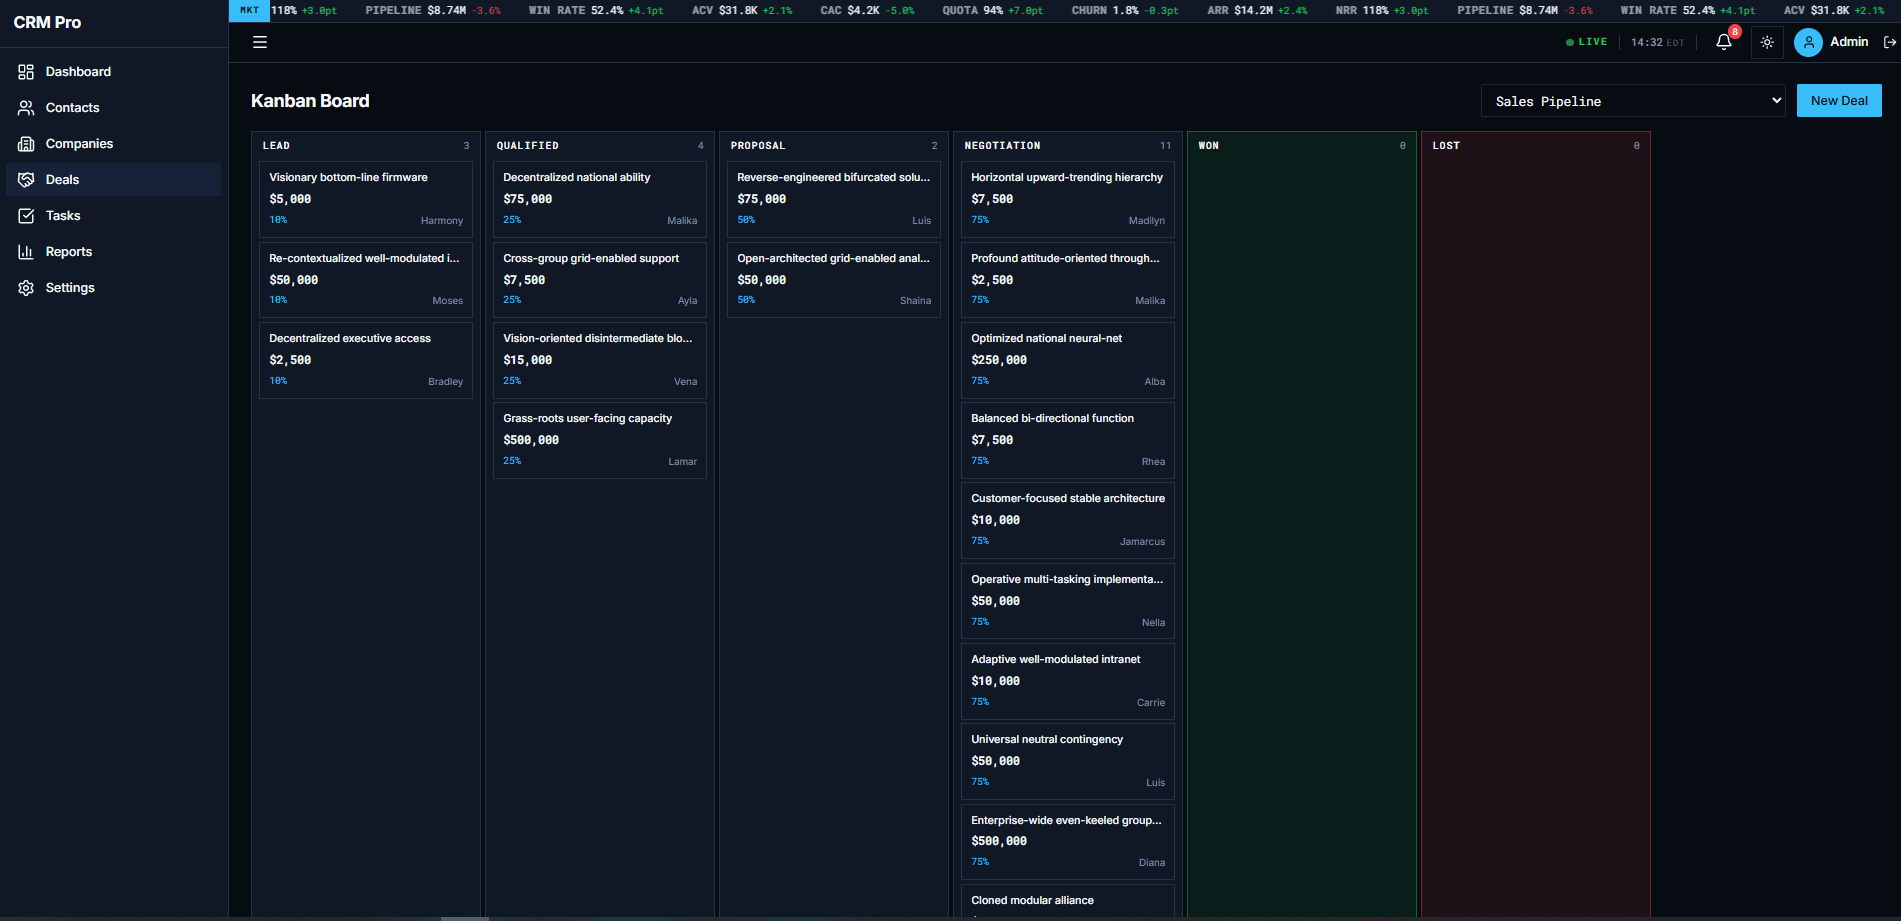Click the LEAD column header

[x=366, y=146]
